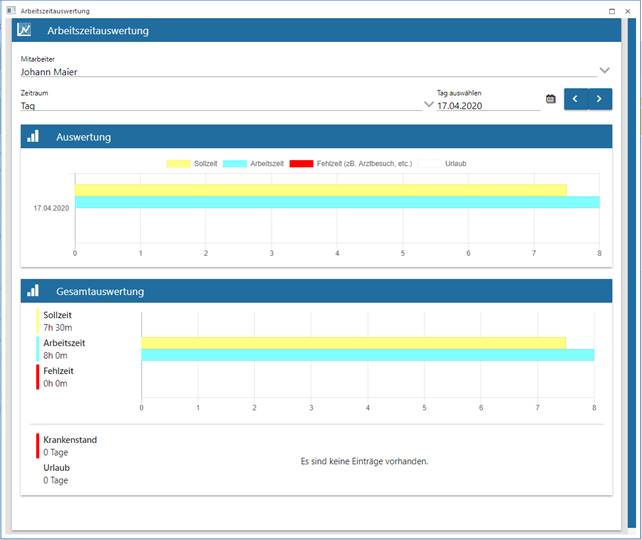Screen dimensions: 642x540
Task: Click yellow Sollzeit bar in upper chart
Action: [x=320, y=190]
